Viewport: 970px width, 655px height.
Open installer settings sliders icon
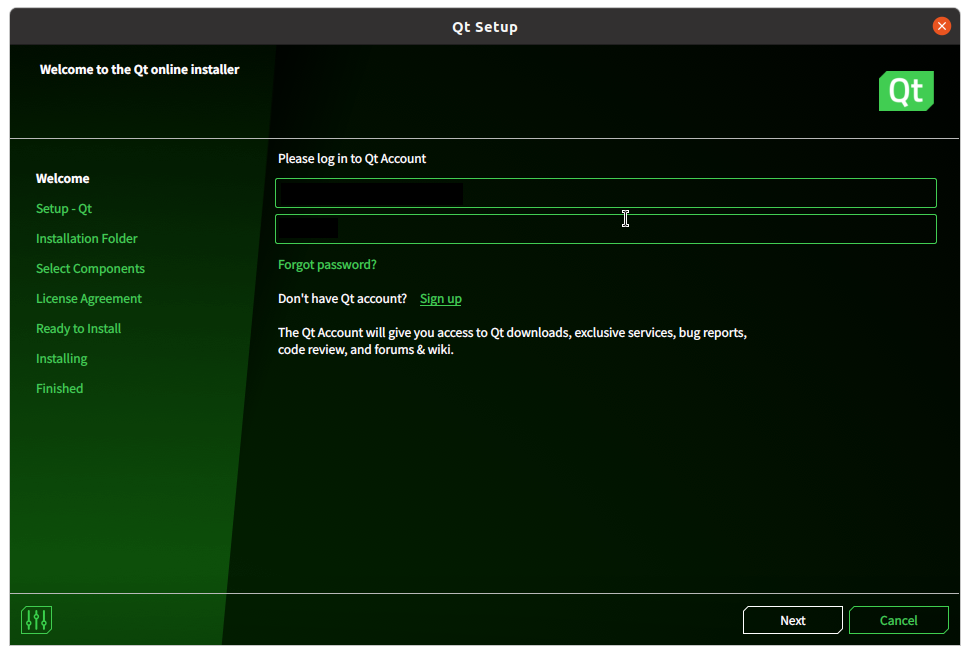click(x=36, y=620)
